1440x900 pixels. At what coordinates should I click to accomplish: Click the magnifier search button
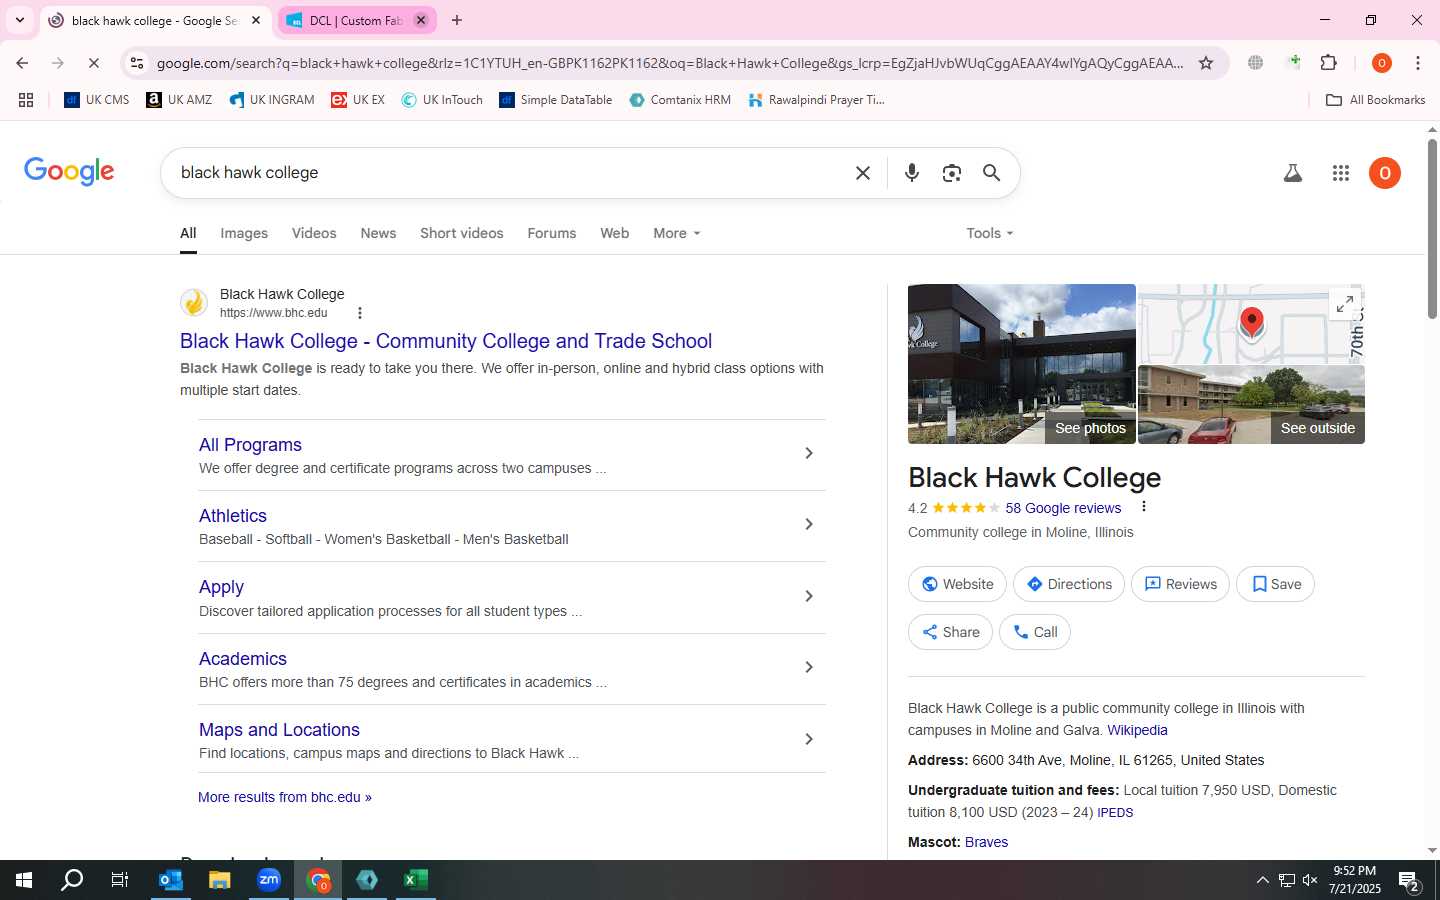[991, 173]
